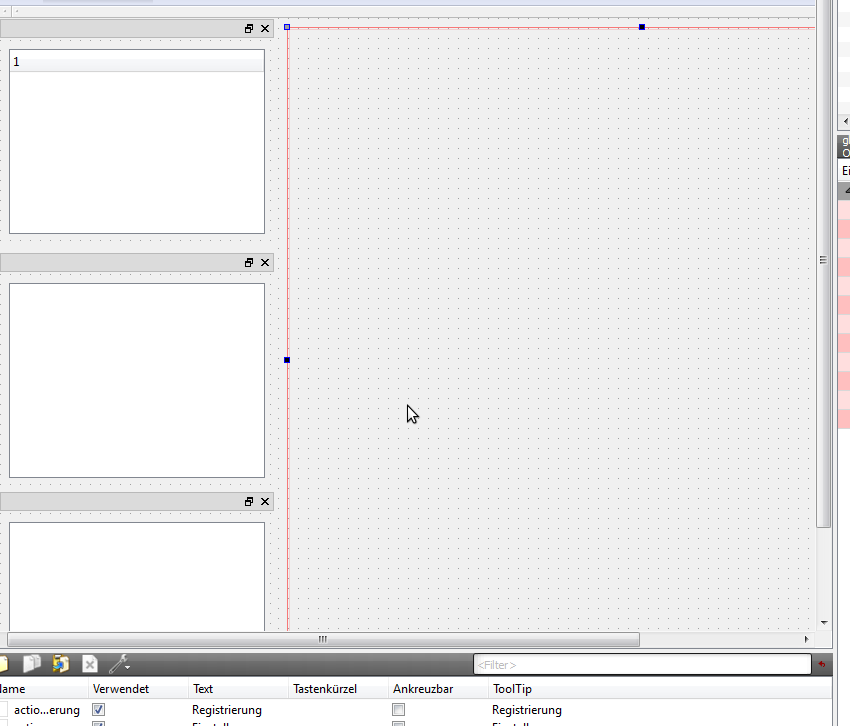
Task: Toggle the Verwendet checkbox for the Registrierung action
Action: click(x=98, y=710)
